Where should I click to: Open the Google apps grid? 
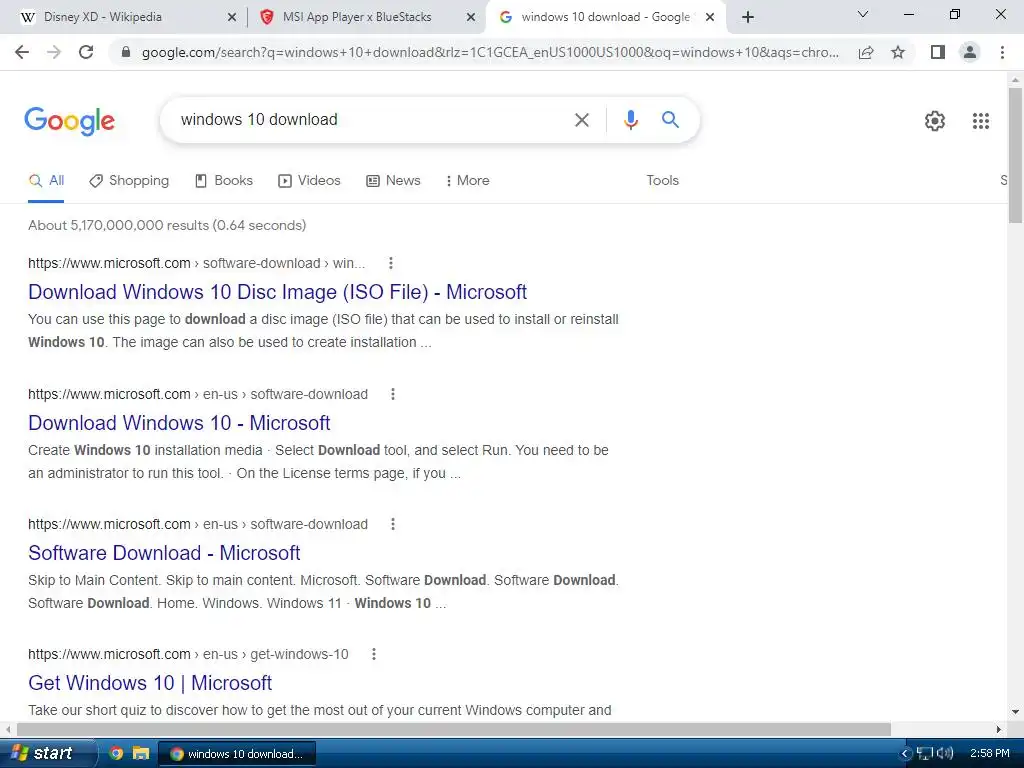980,121
